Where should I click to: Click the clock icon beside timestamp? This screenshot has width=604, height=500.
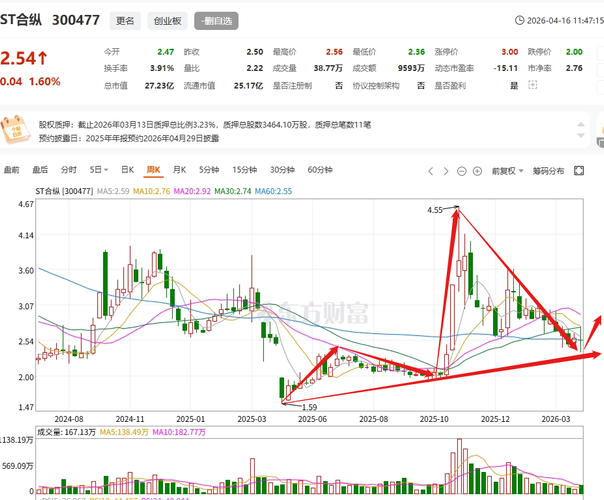pyautogui.click(x=519, y=20)
